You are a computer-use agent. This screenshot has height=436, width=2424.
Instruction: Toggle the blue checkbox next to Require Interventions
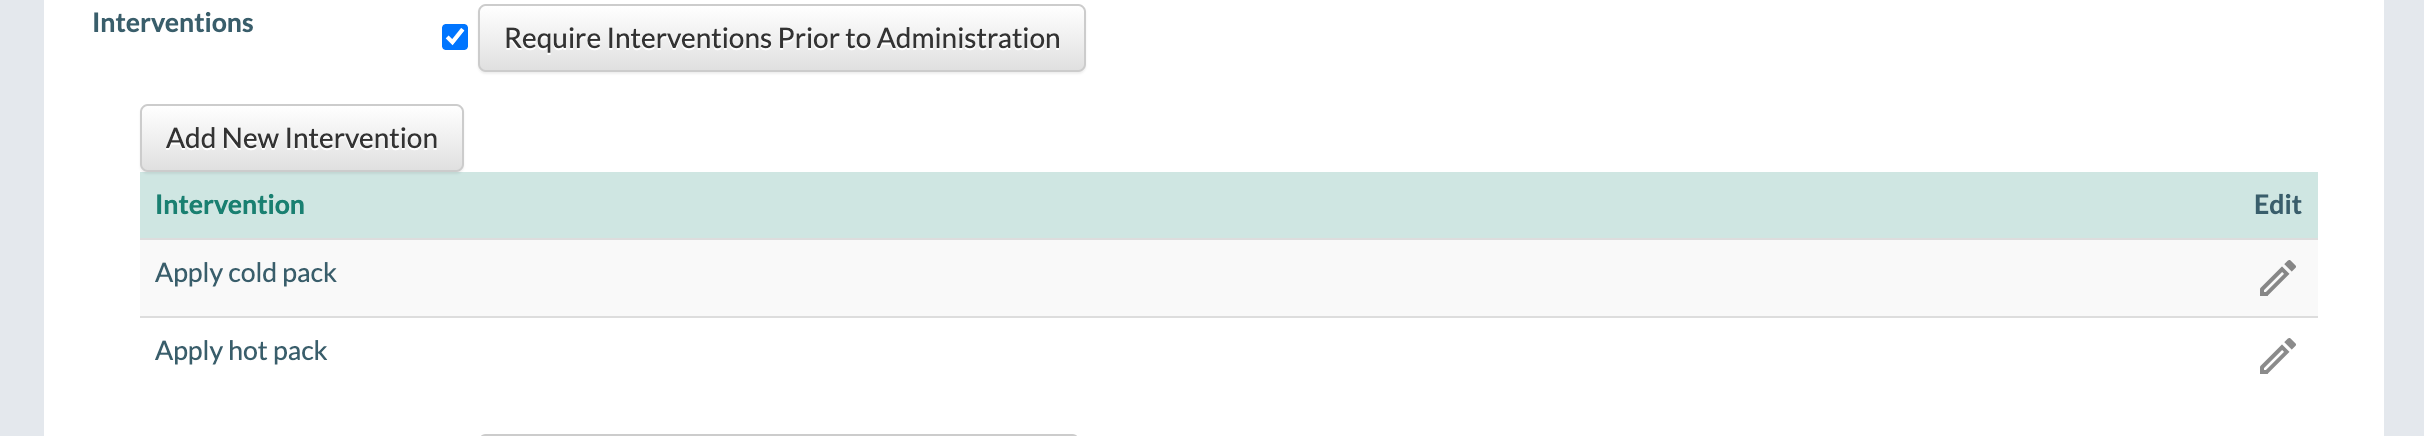coord(455,38)
